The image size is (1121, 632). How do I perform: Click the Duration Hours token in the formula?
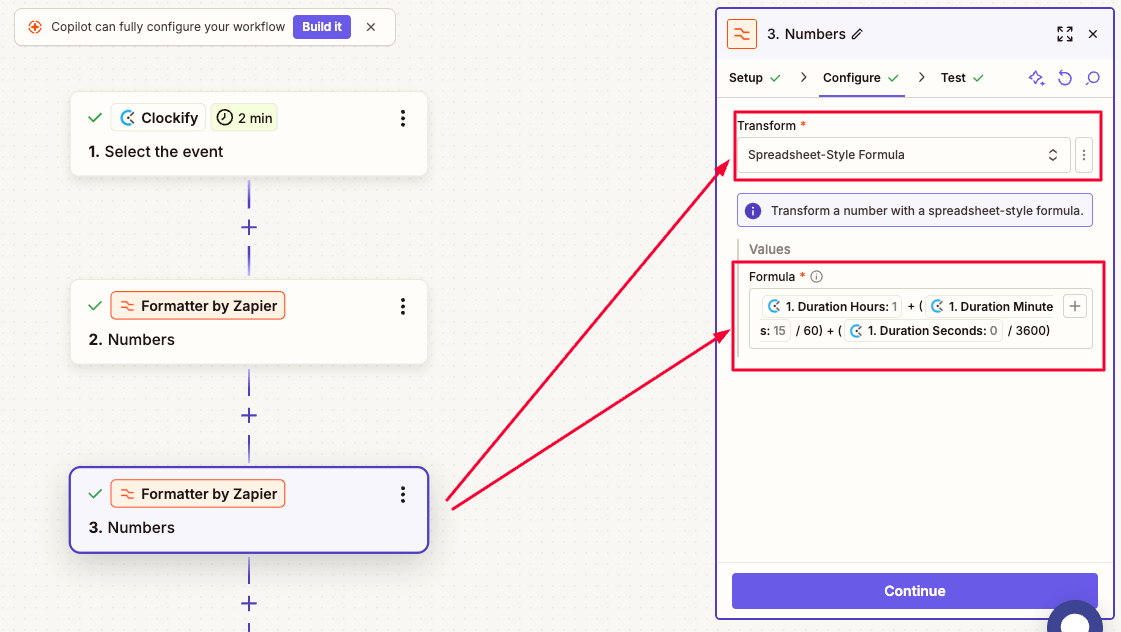(x=830, y=306)
